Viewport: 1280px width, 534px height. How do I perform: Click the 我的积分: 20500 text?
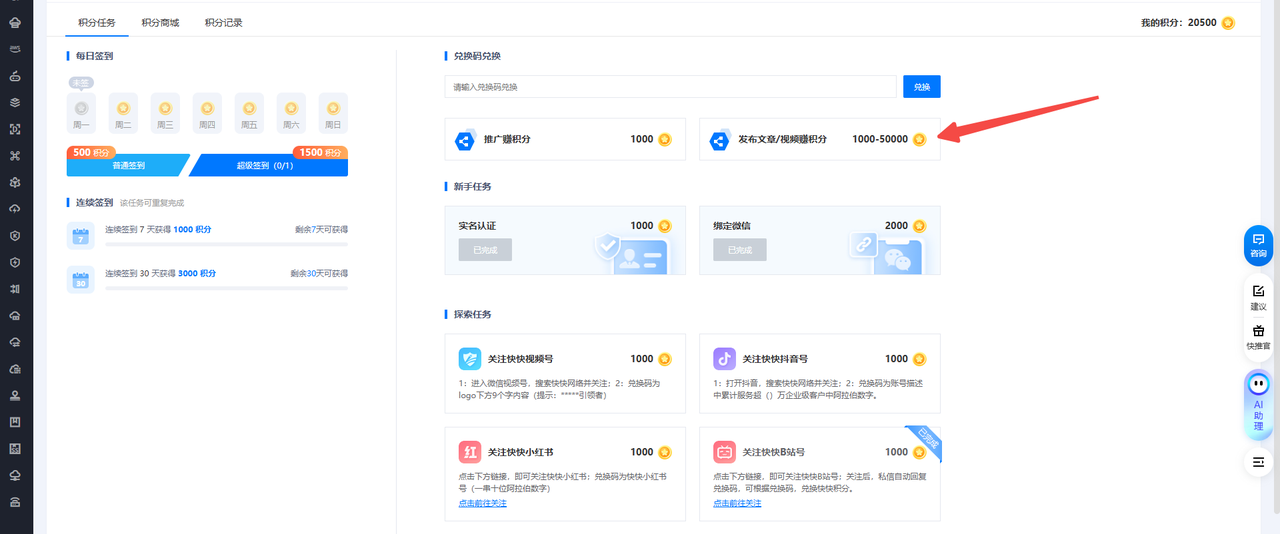[1179, 22]
